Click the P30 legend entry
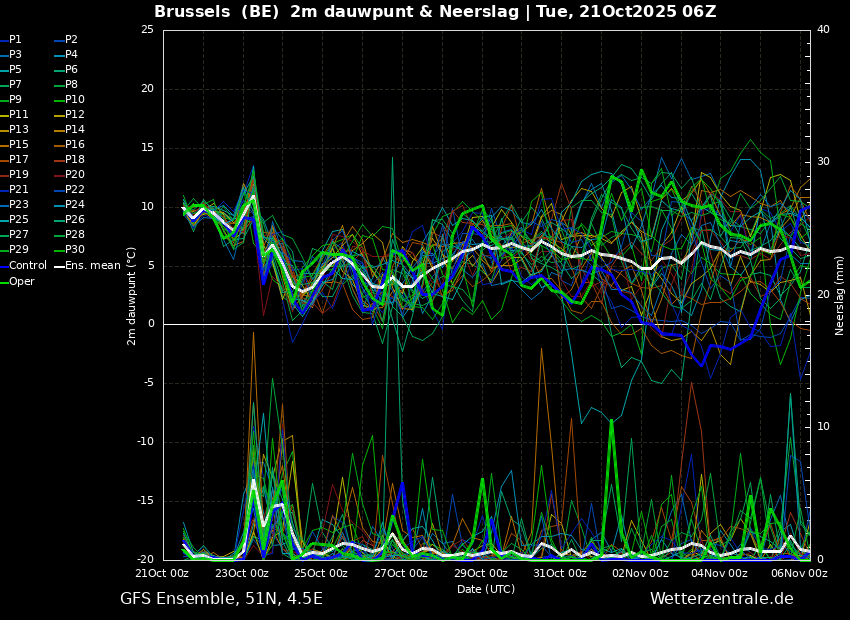The width and height of the screenshot is (850, 620). tap(75, 250)
